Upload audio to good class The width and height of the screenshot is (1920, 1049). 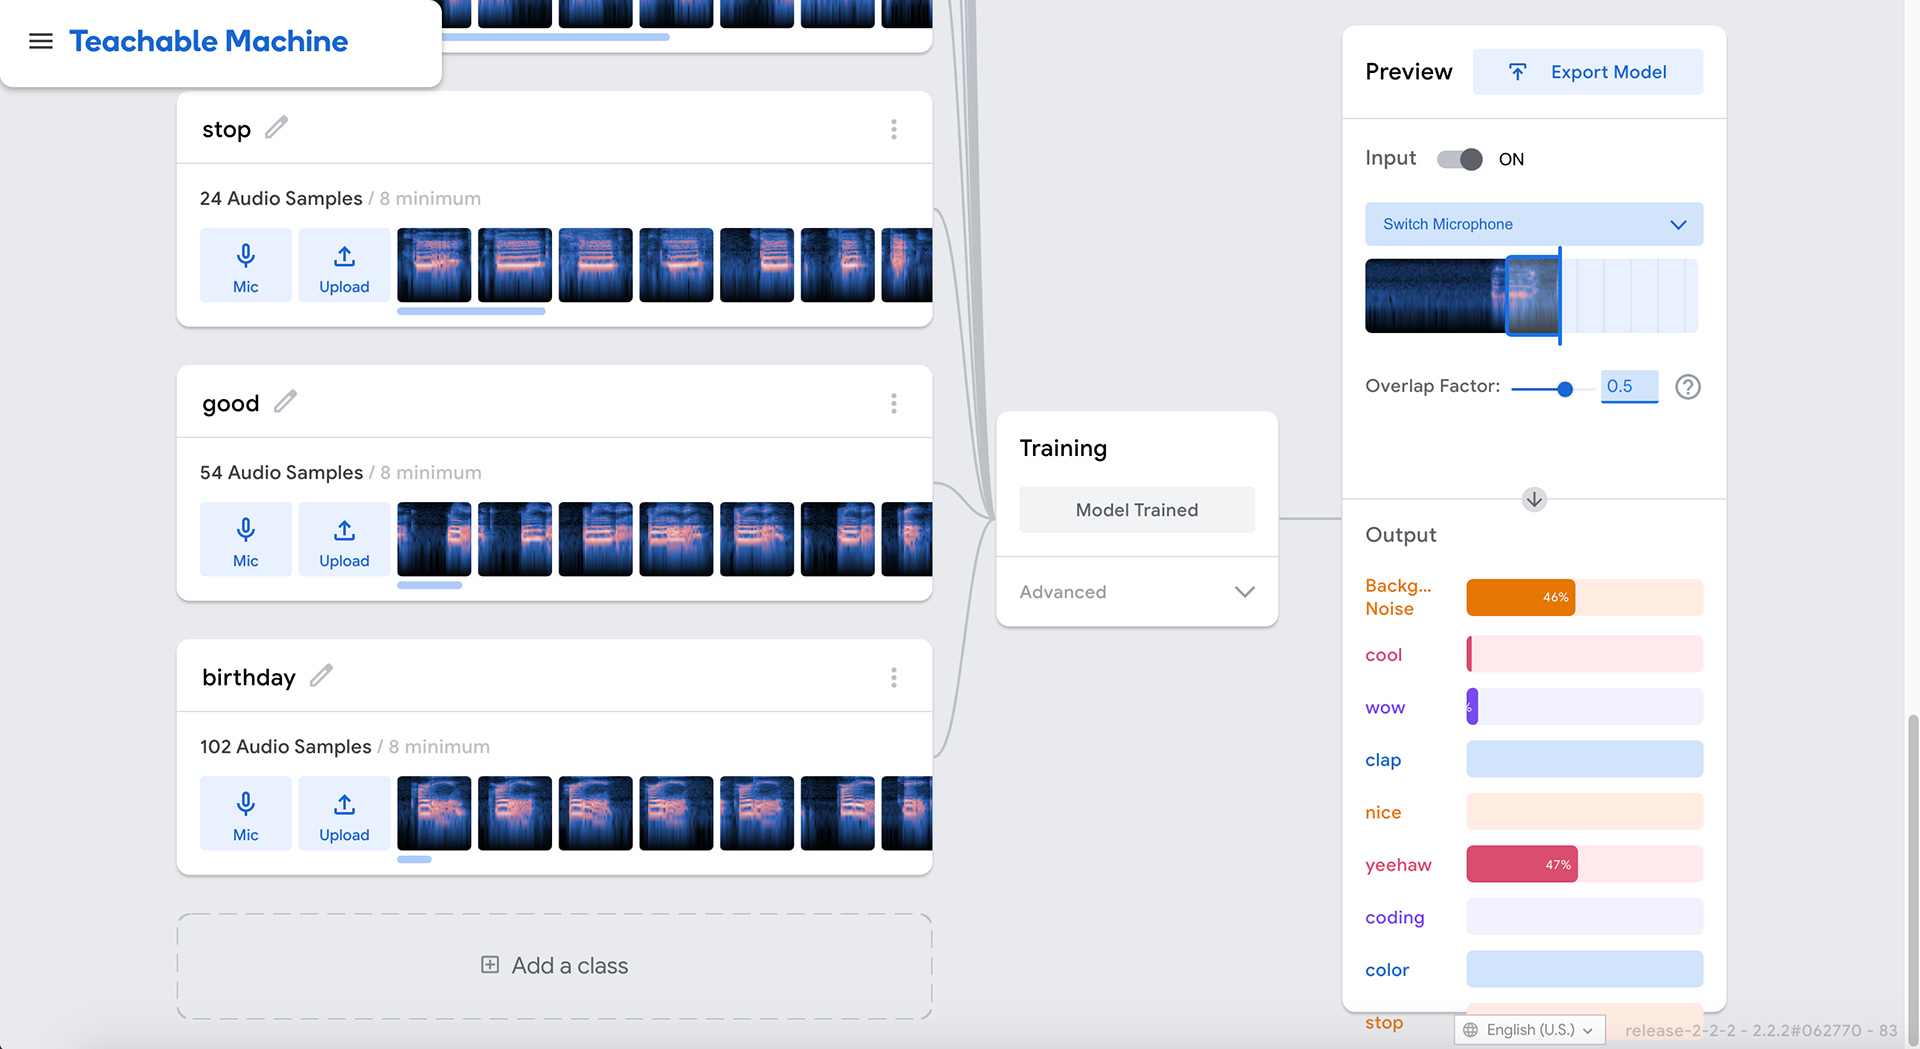tap(344, 539)
